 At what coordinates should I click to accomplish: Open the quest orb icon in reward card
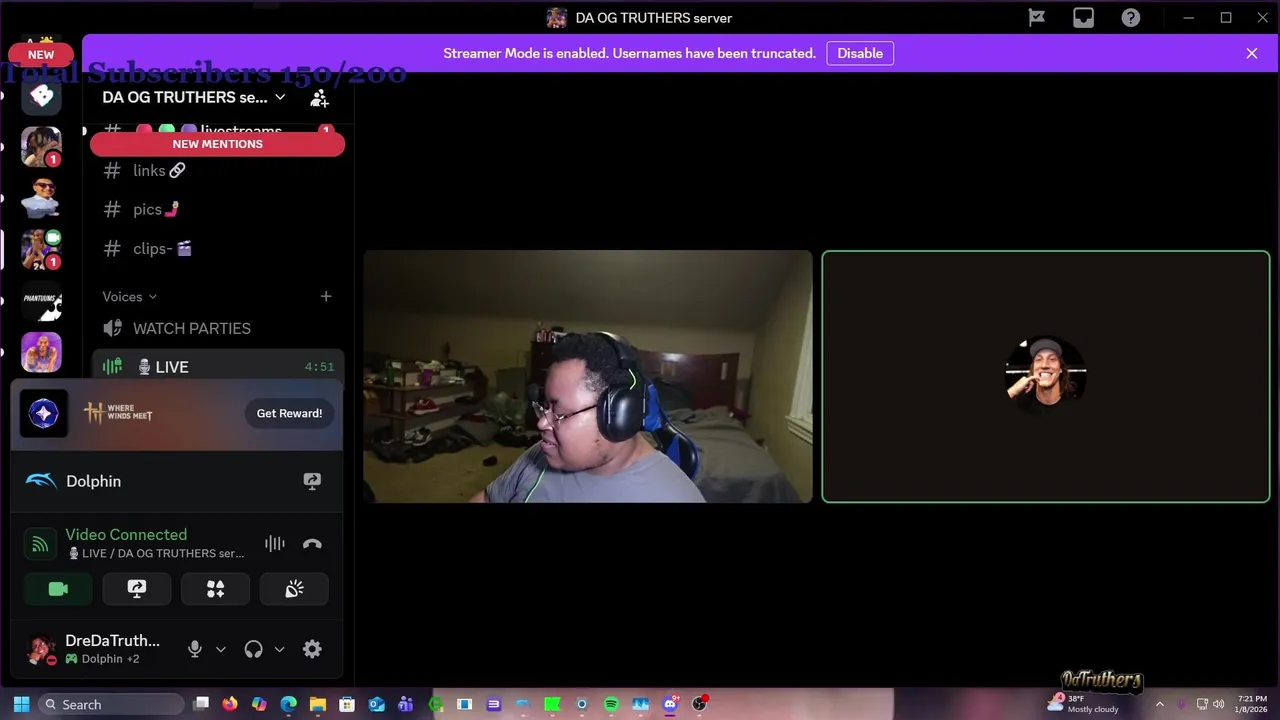(x=44, y=413)
